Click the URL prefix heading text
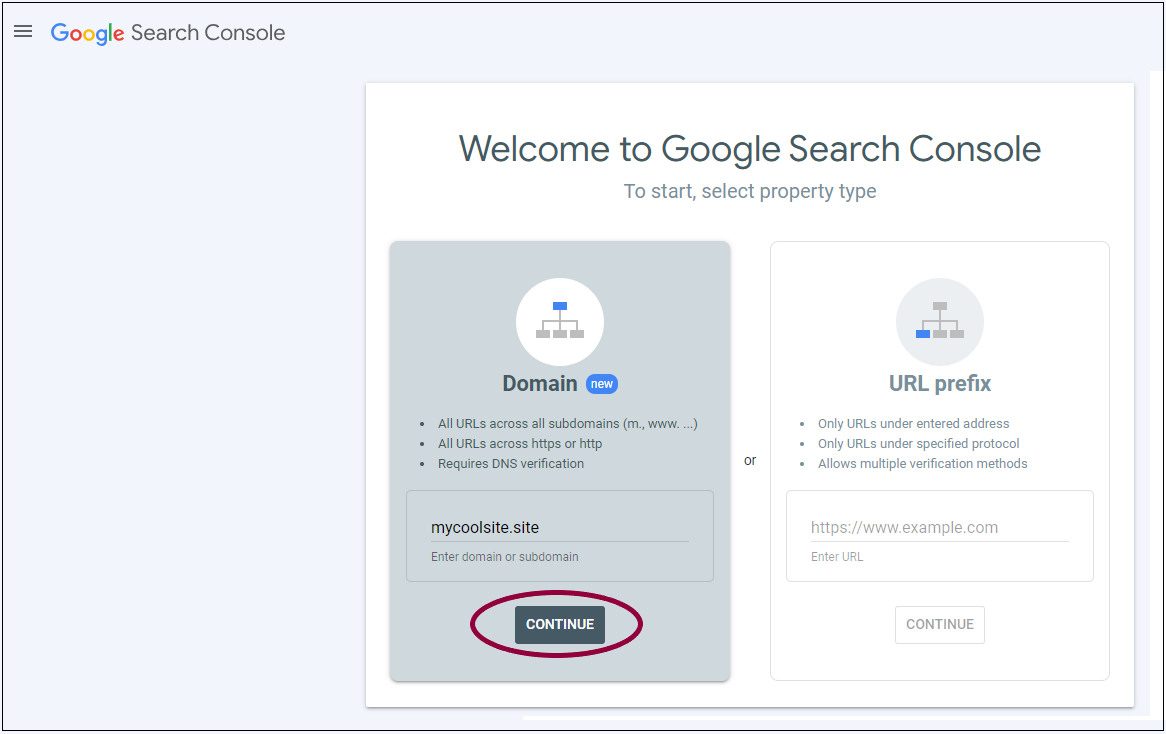This screenshot has width=1166, height=734. [x=940, y=384]
